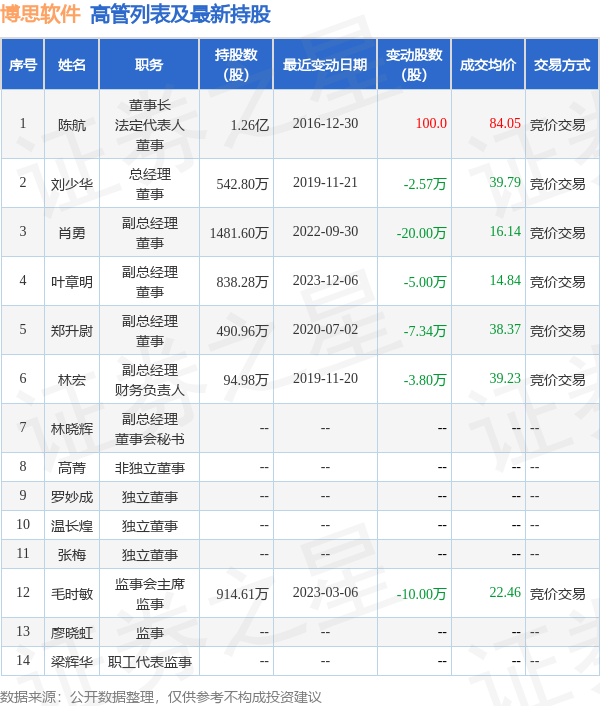Screen dimensions: 600x706
Task: Click the holding 1481.60万
Action: 239,233
